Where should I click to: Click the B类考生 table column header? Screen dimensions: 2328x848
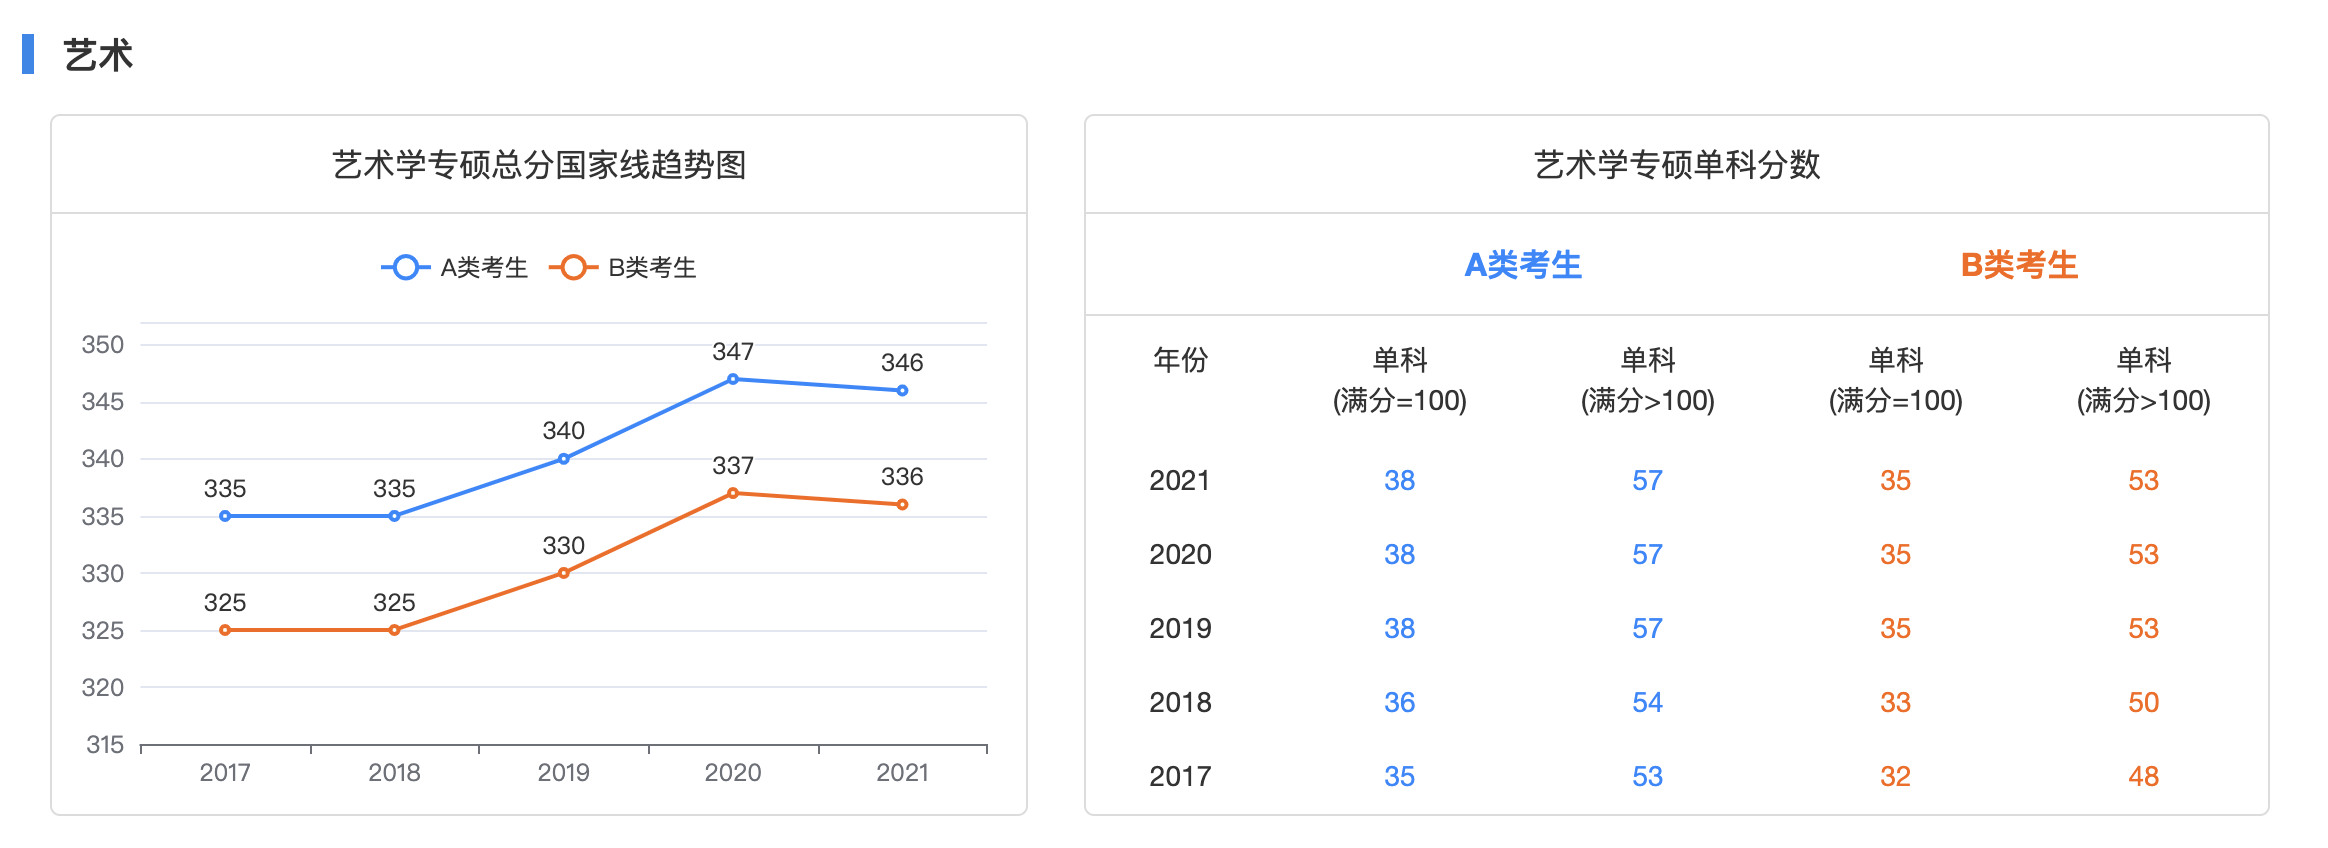tap(2019, 265)
